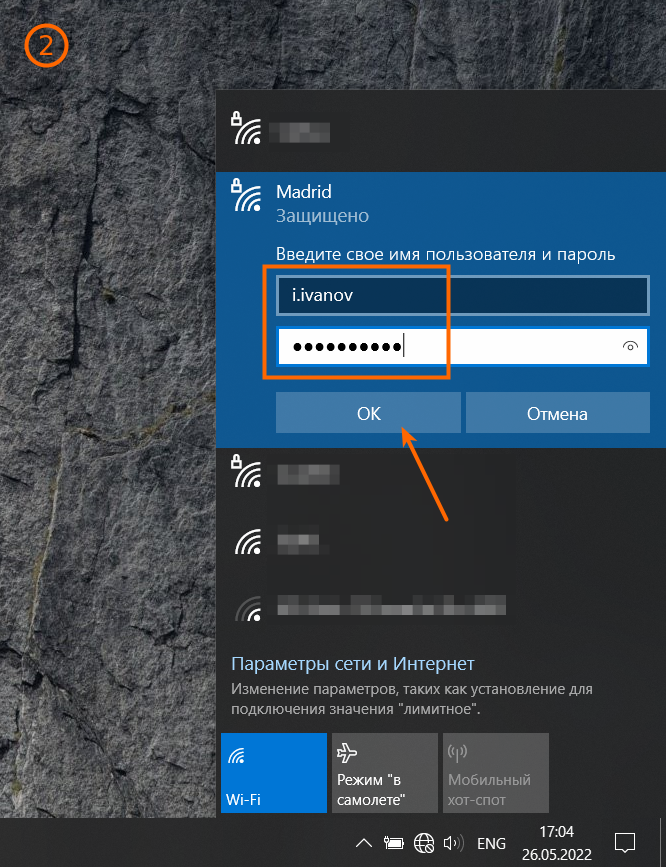Toggle the Мобильный хот-спот tile
Image resolution: width=666 pixels, height=867 pixels.
(x=495, y=773)
